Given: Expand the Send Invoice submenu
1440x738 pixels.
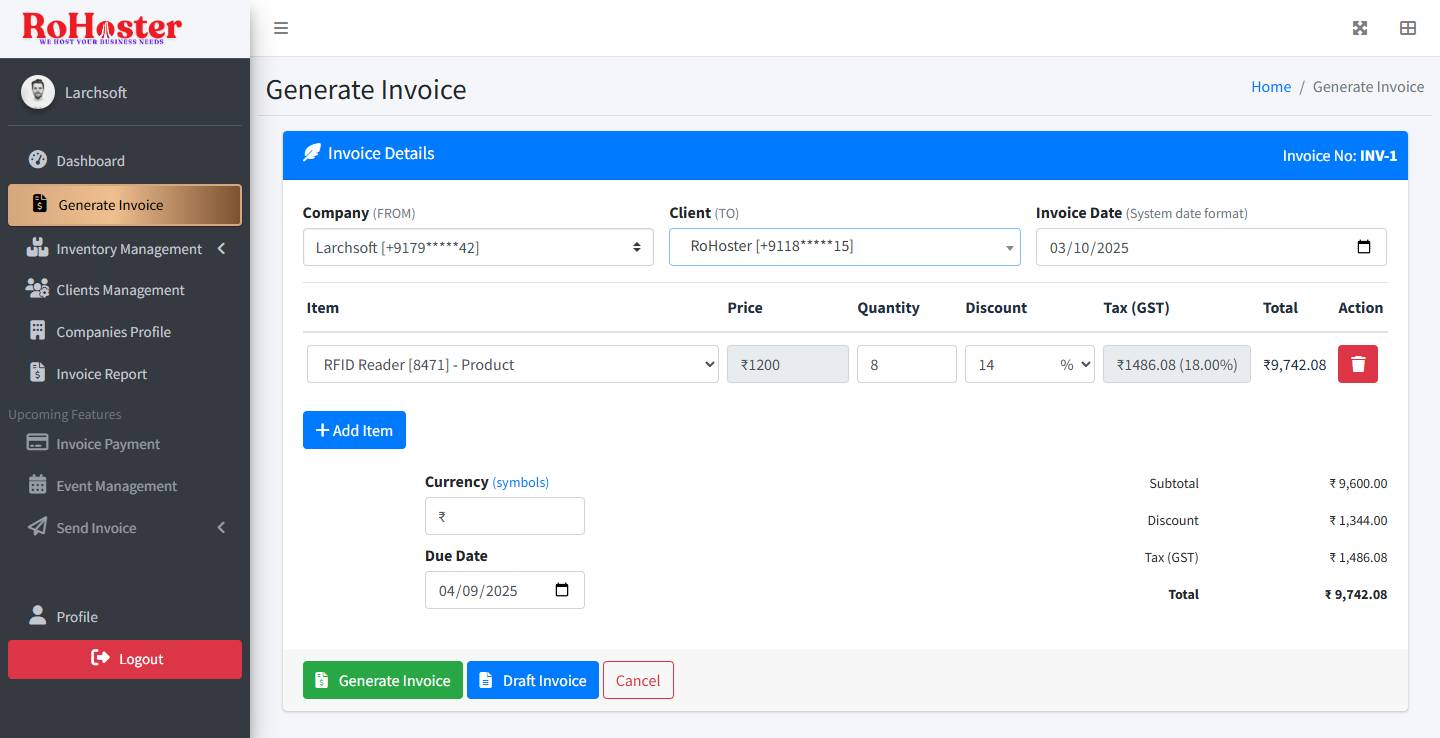Looking at the screenshot, I should [98, 527].
